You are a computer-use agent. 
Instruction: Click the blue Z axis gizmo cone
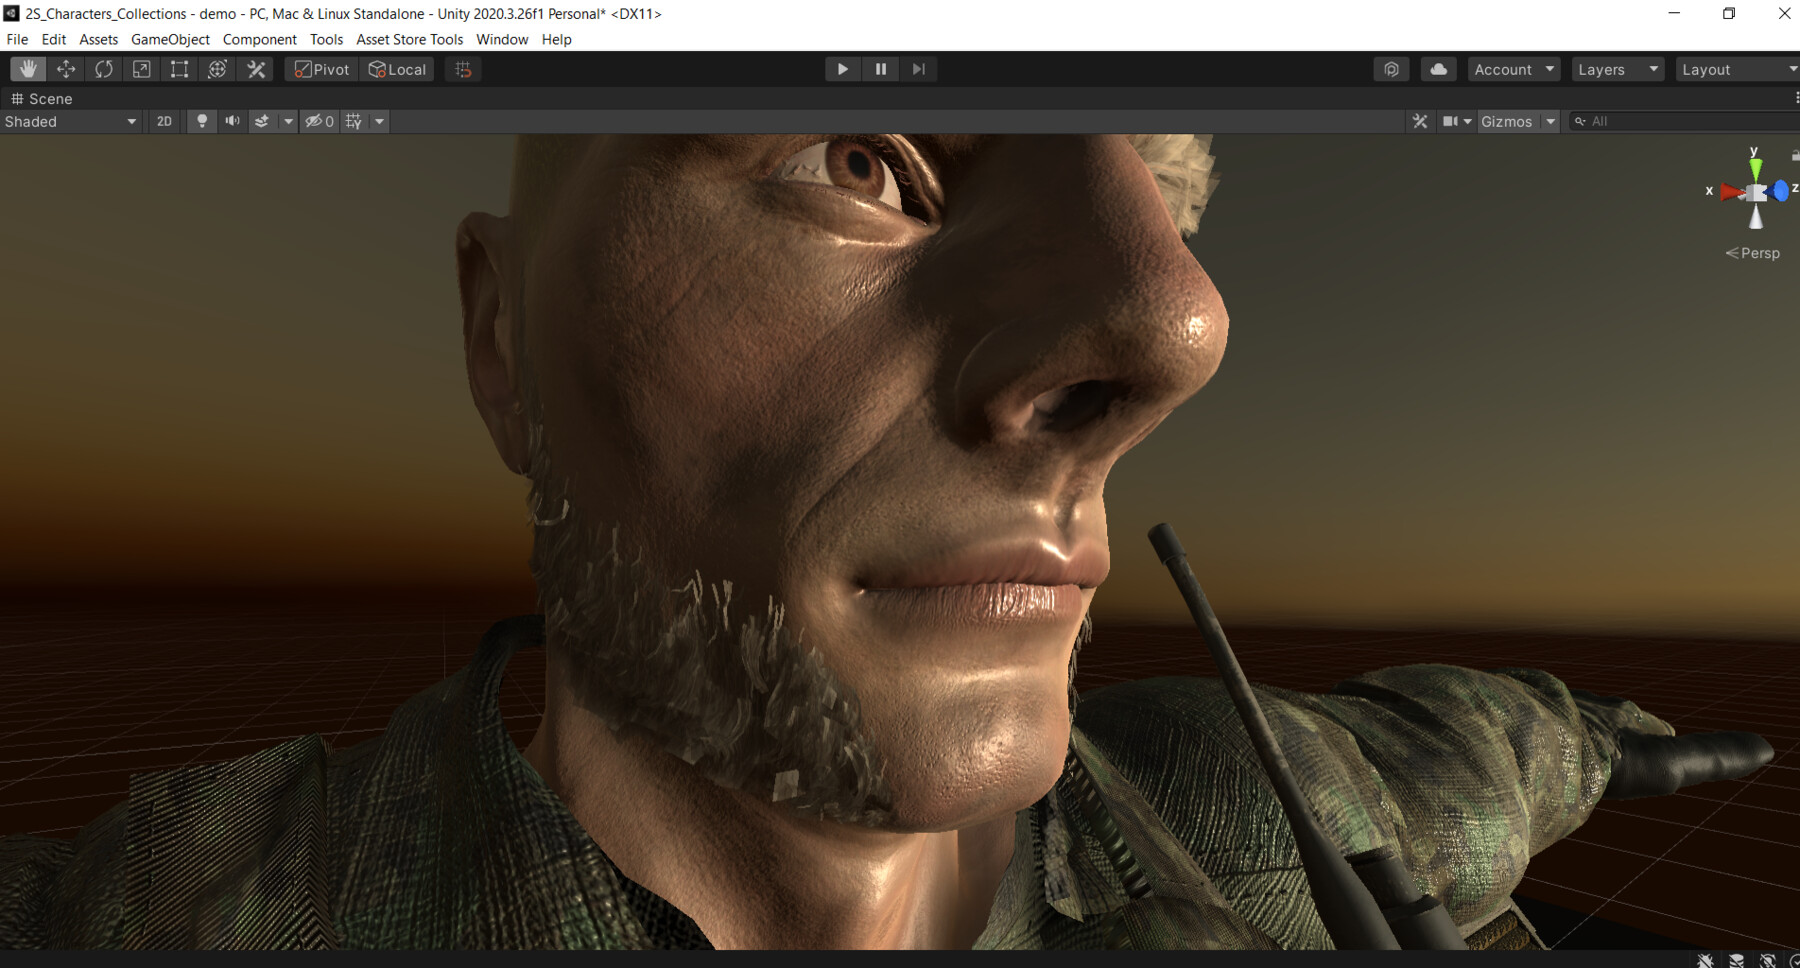click(1781, 191)
